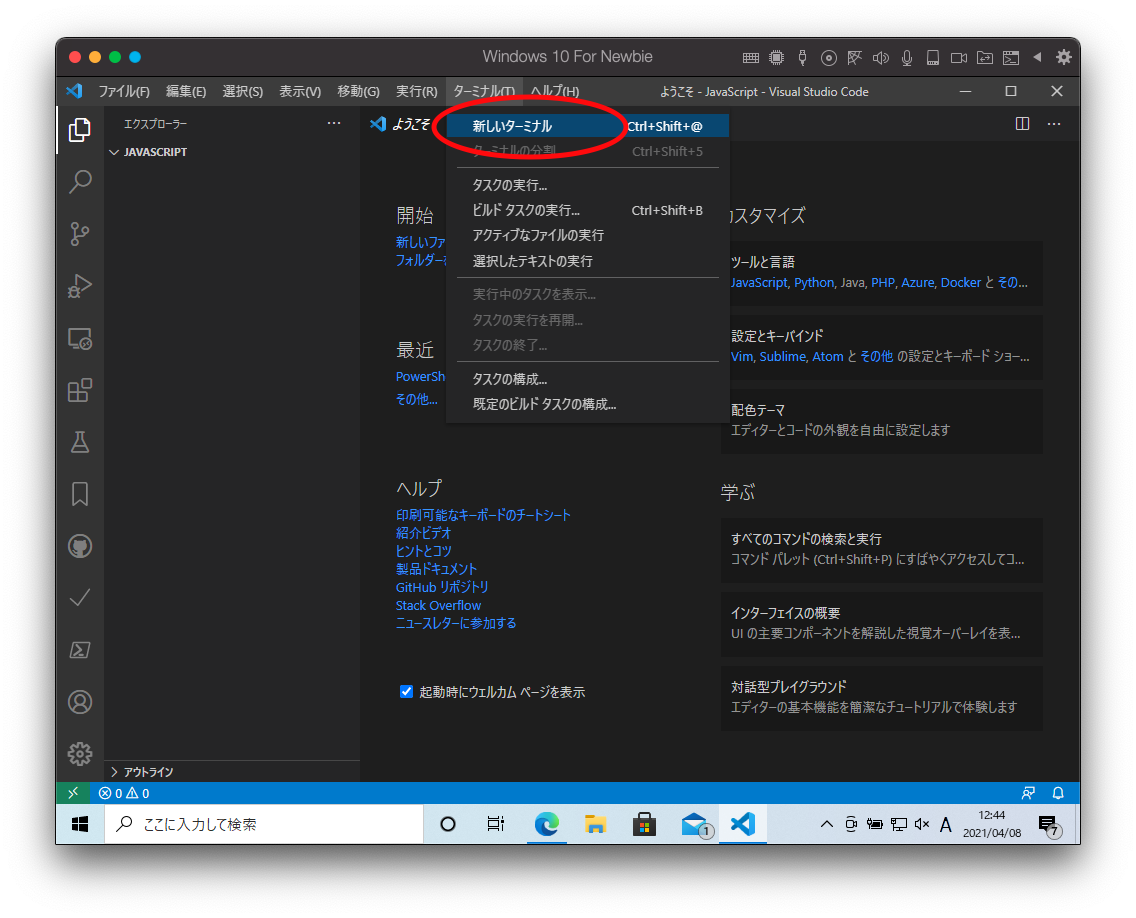Viewport: 1136px width, 918px height.
Task: Select タスクの実行... menu entry
Action: click(588, 185)
